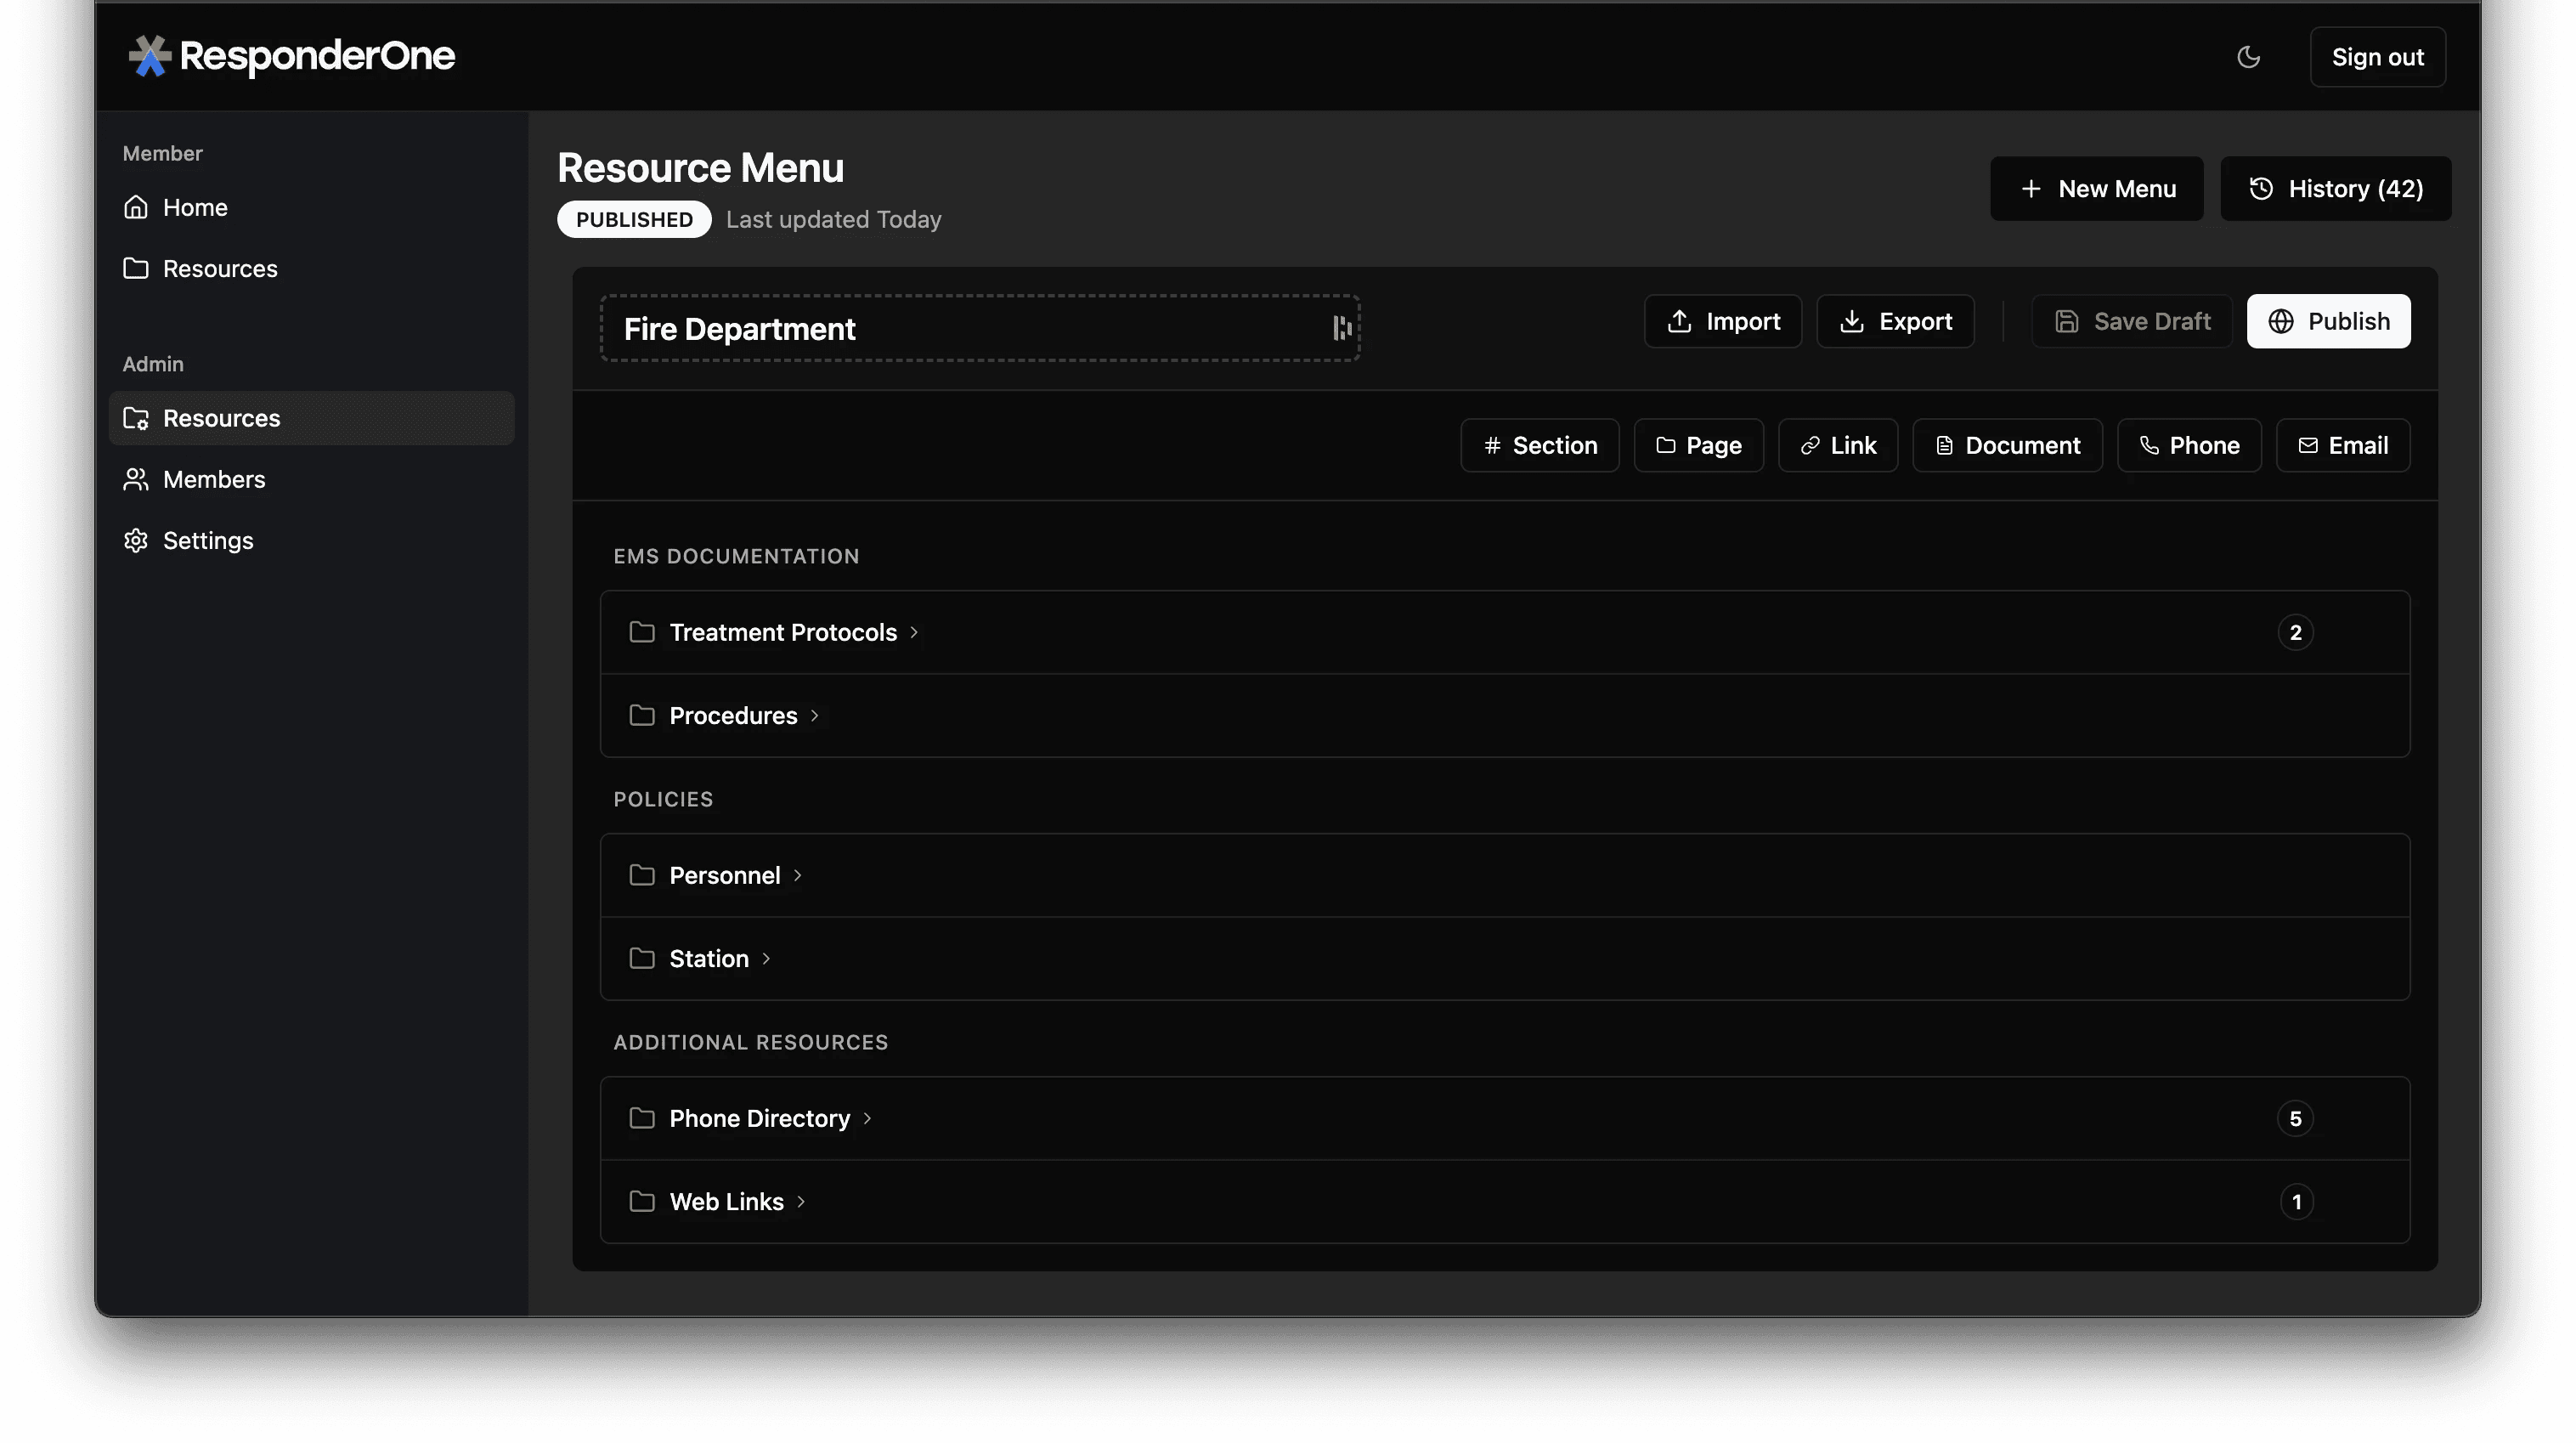The height and width of the screenshot is (1443, 2576).
Task: Expand the Treatment Protocols chevron
Action: coord(914,632)
